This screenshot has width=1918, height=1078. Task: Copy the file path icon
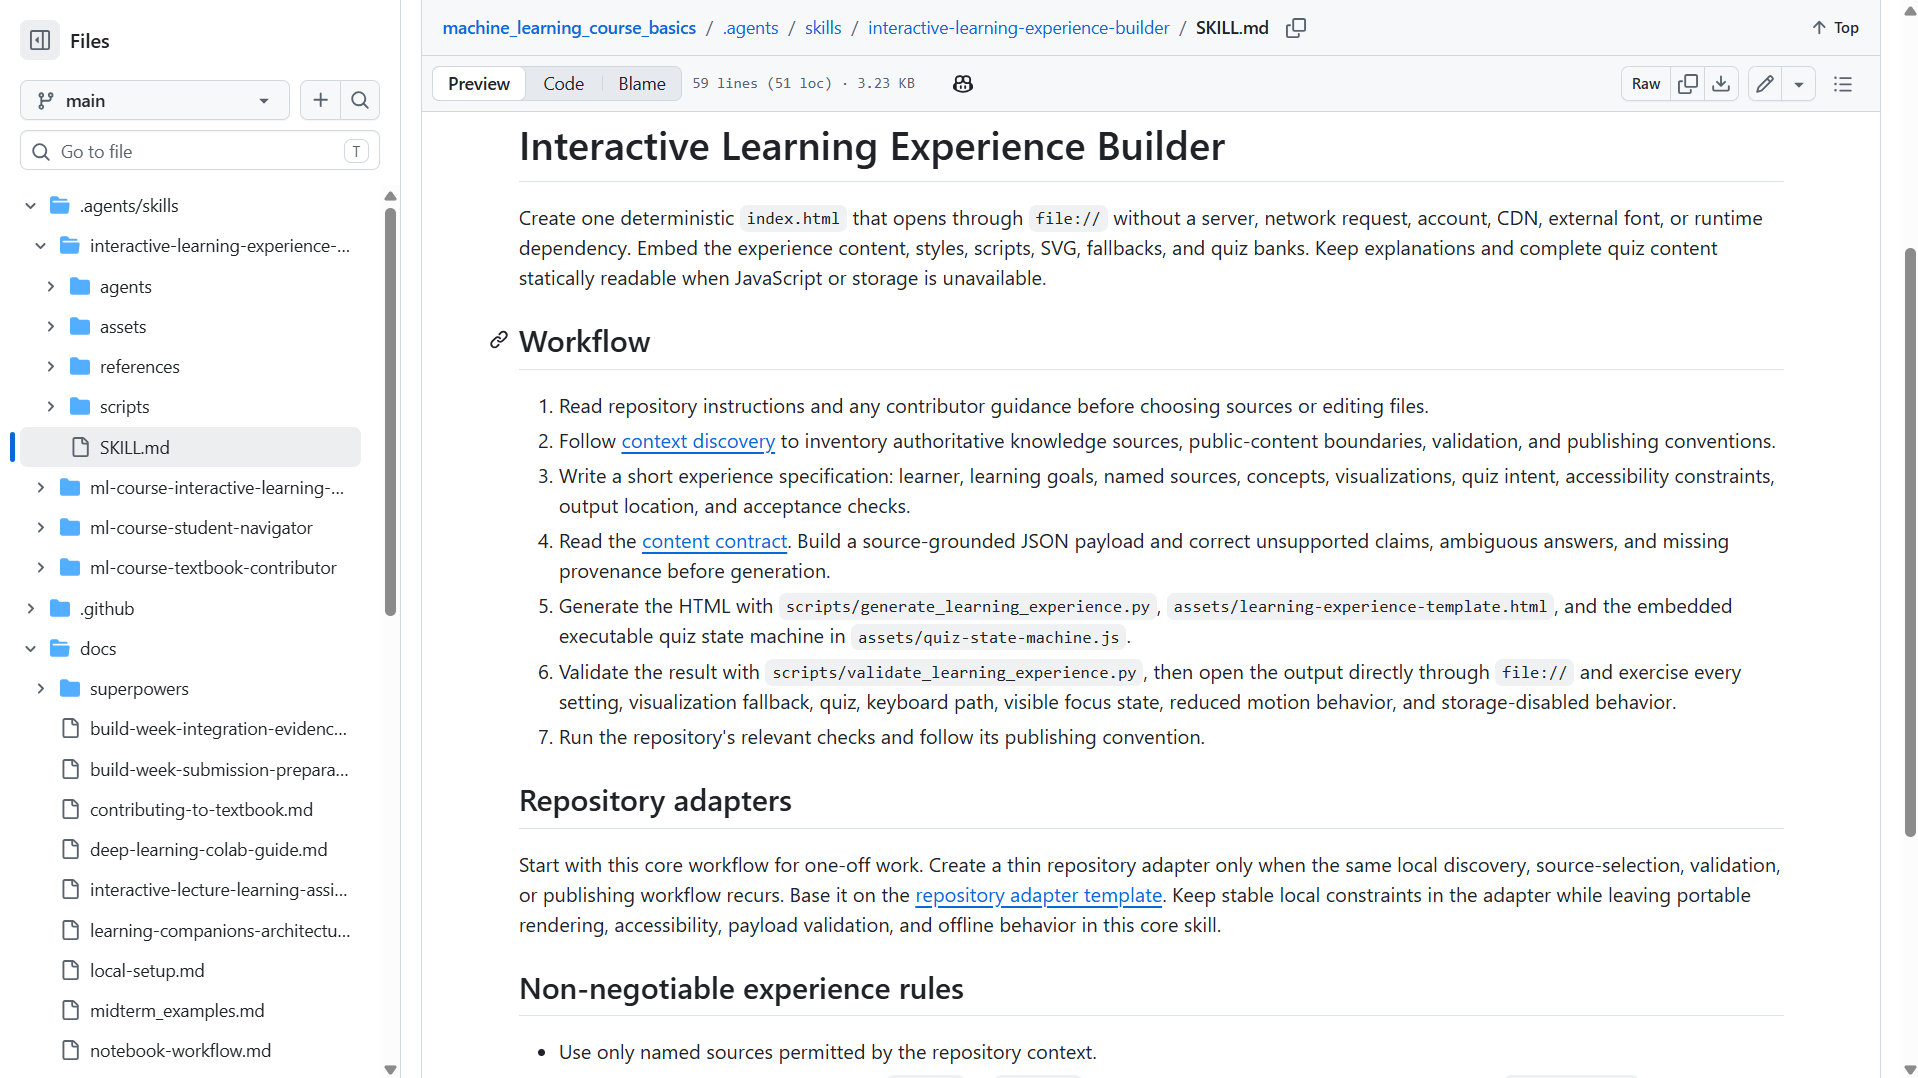pyautogui.click(x=1296, y=28)
